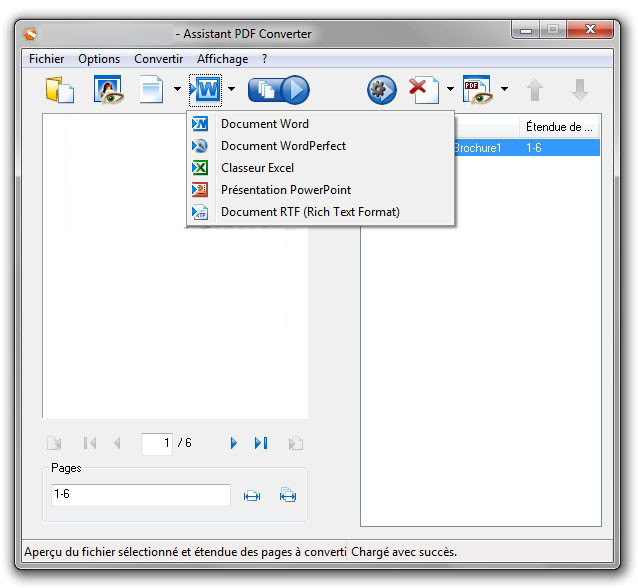Jump to the last preview page
The height and width of the screenshot is (588, 638).
[261, 443]
